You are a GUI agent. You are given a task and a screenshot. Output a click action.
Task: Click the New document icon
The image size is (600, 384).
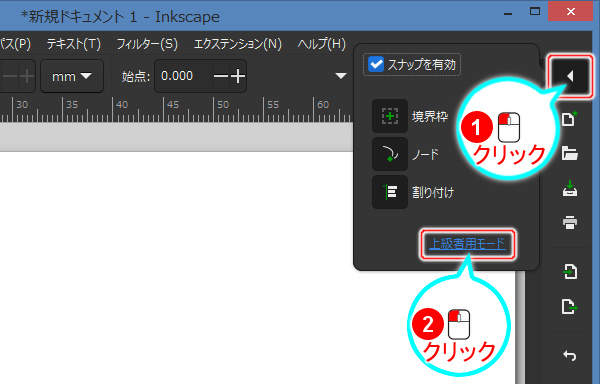(x=569, y=119)
